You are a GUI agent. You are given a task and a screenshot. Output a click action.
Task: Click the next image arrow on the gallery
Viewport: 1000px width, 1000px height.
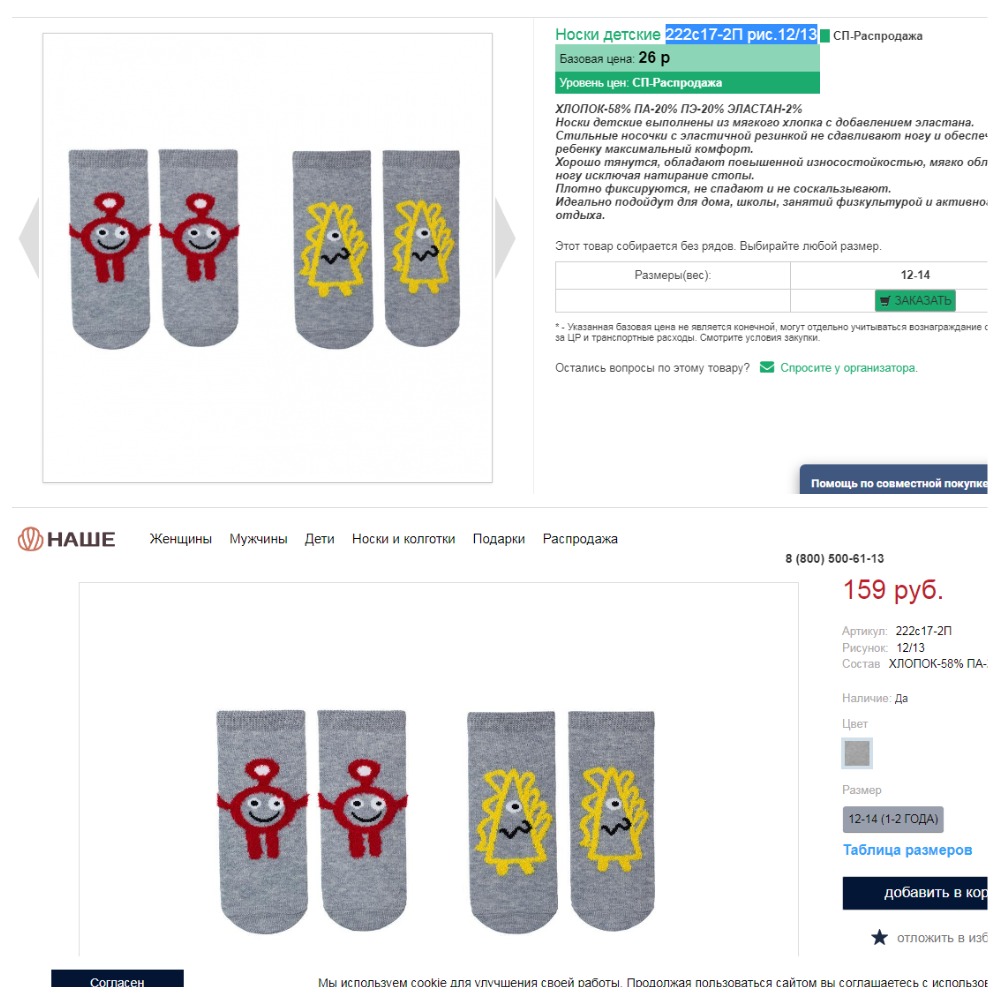tap(505, 238)
